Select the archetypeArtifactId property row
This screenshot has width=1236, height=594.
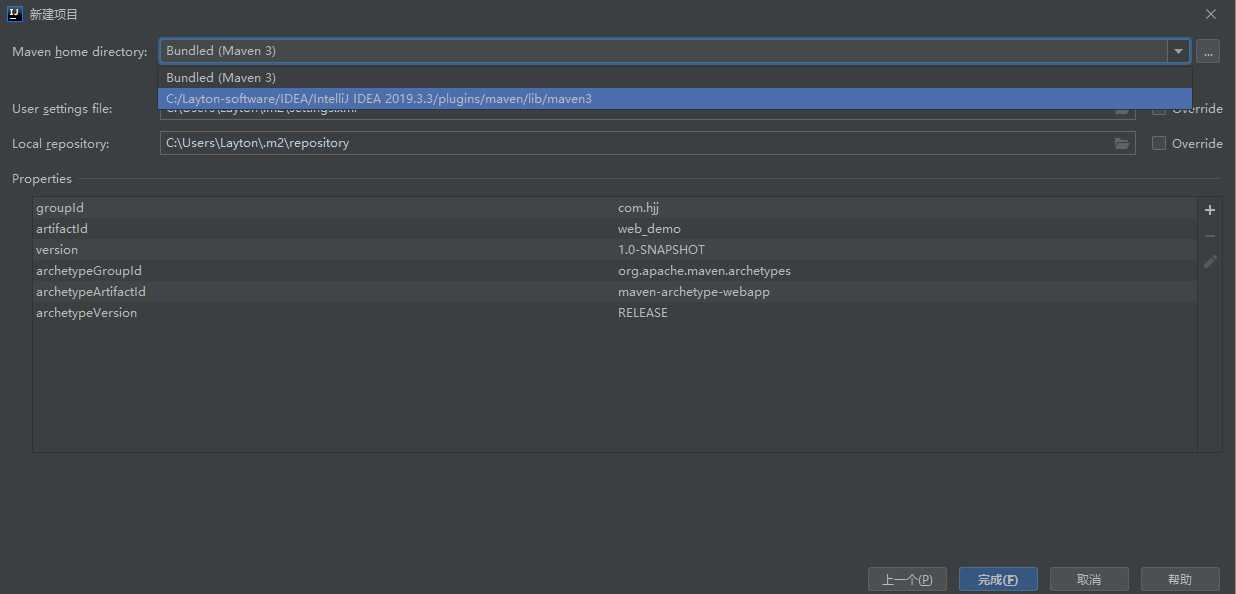615,291
